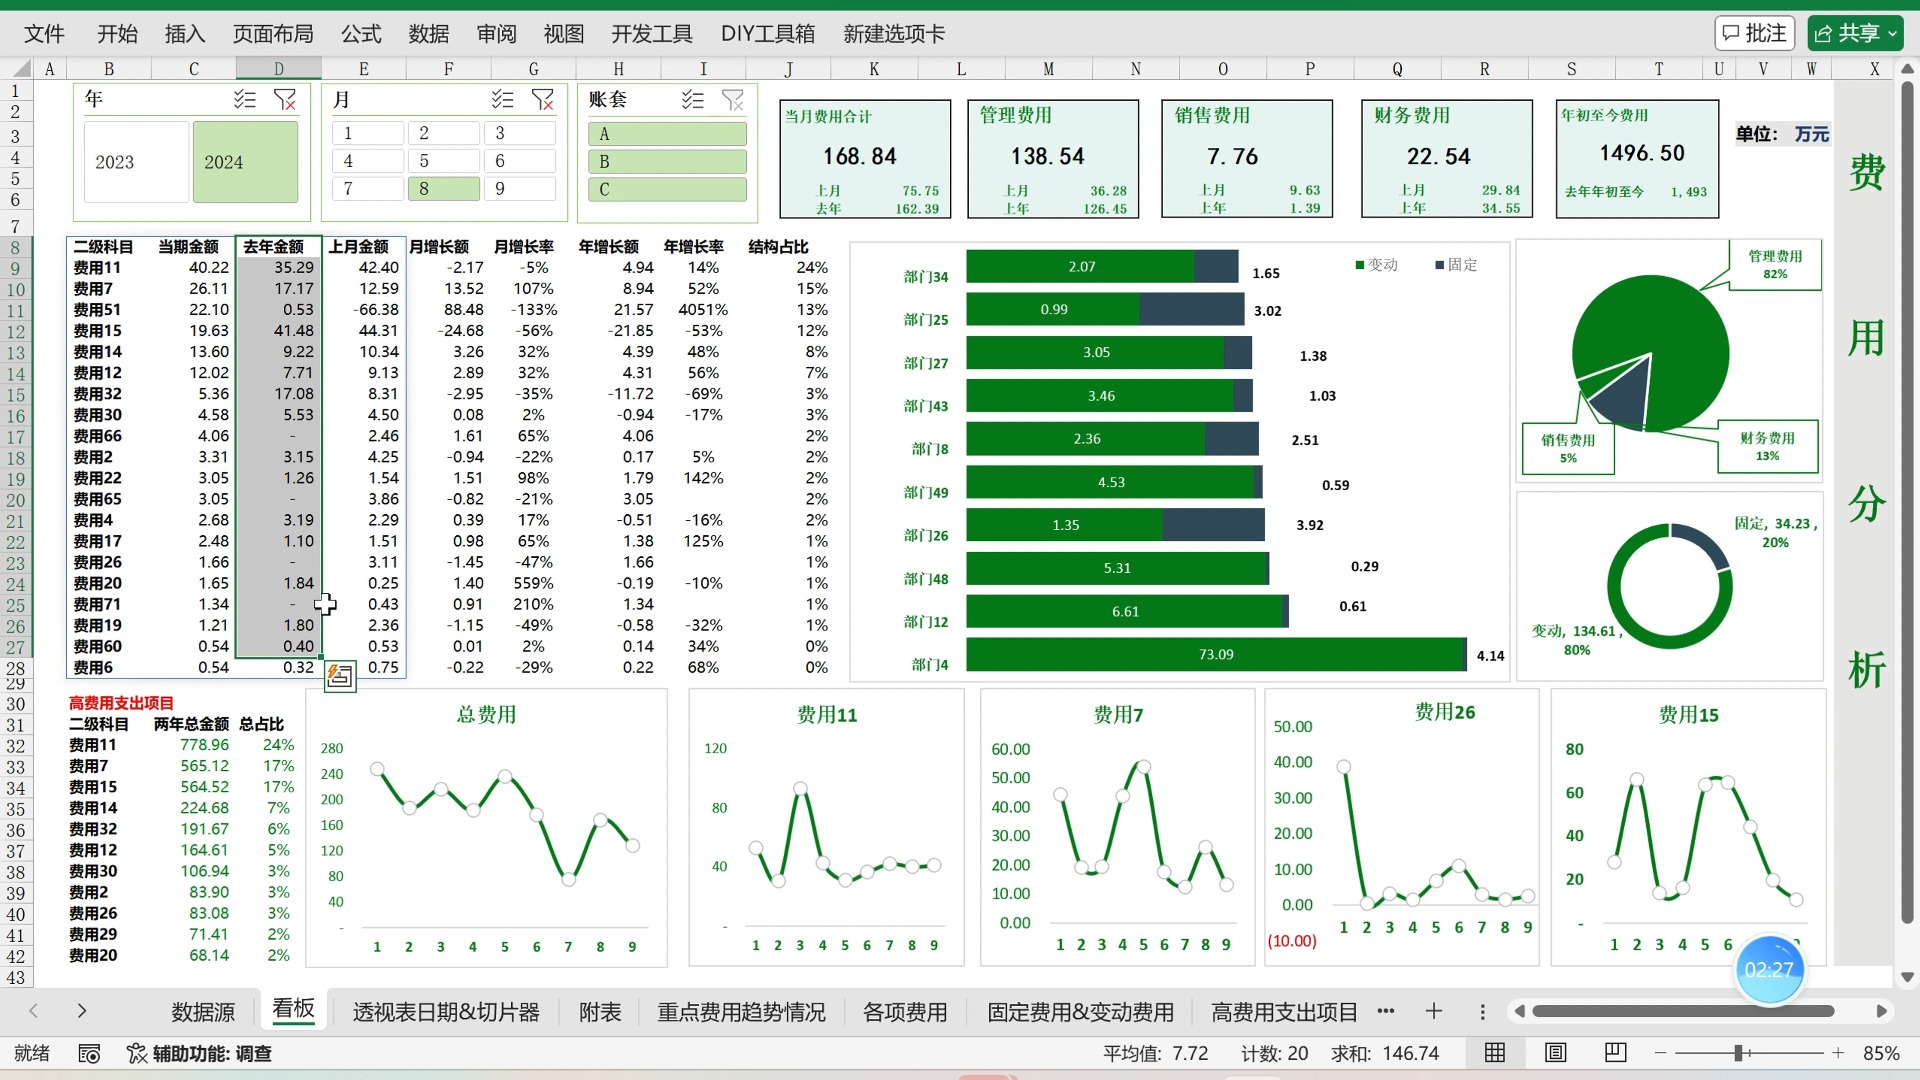The image size is (1920, 1080).
Task: Open the 公式 ribbon tab
Action: point(361,34)
